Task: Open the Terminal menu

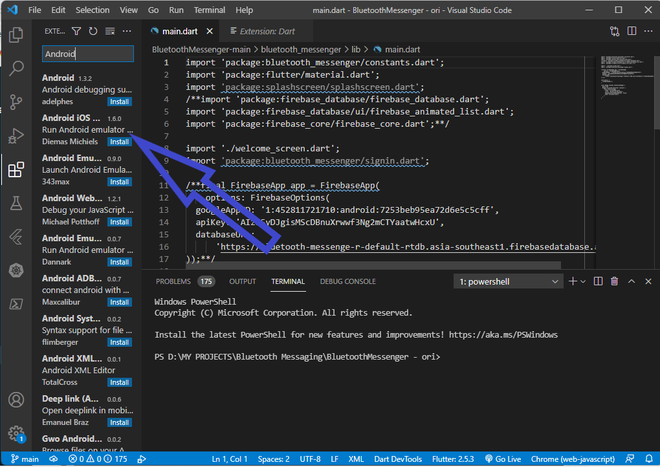Action: [209, 10]
